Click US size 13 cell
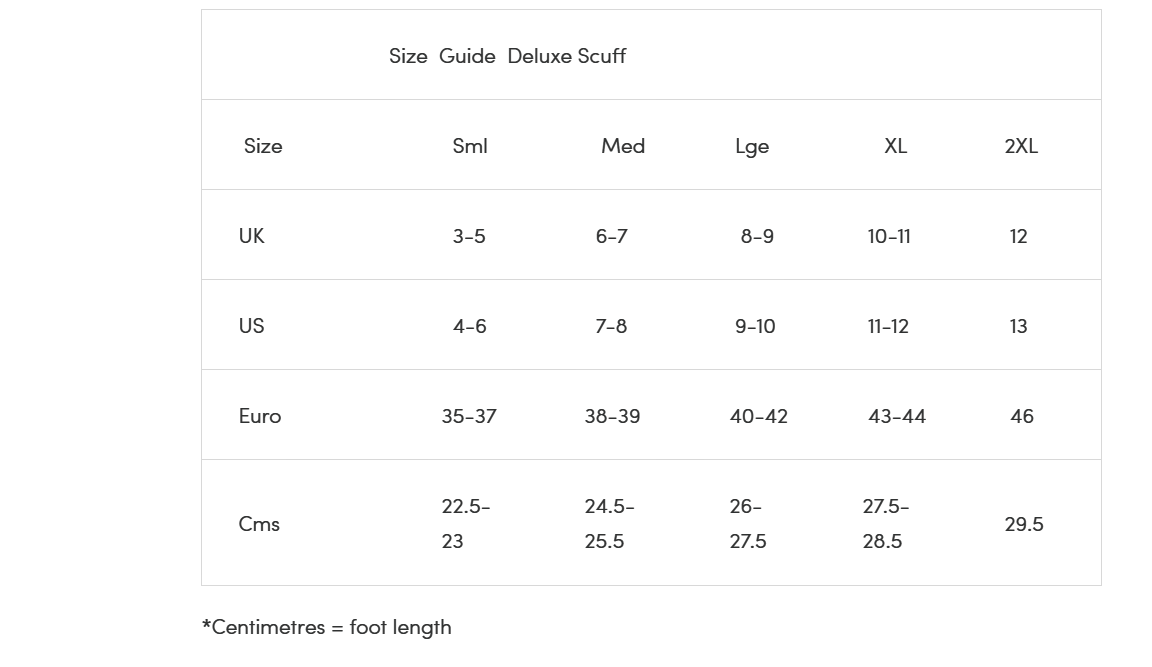The height and width of the screenshot is (667, 1152). click(x=1018, y=325)
